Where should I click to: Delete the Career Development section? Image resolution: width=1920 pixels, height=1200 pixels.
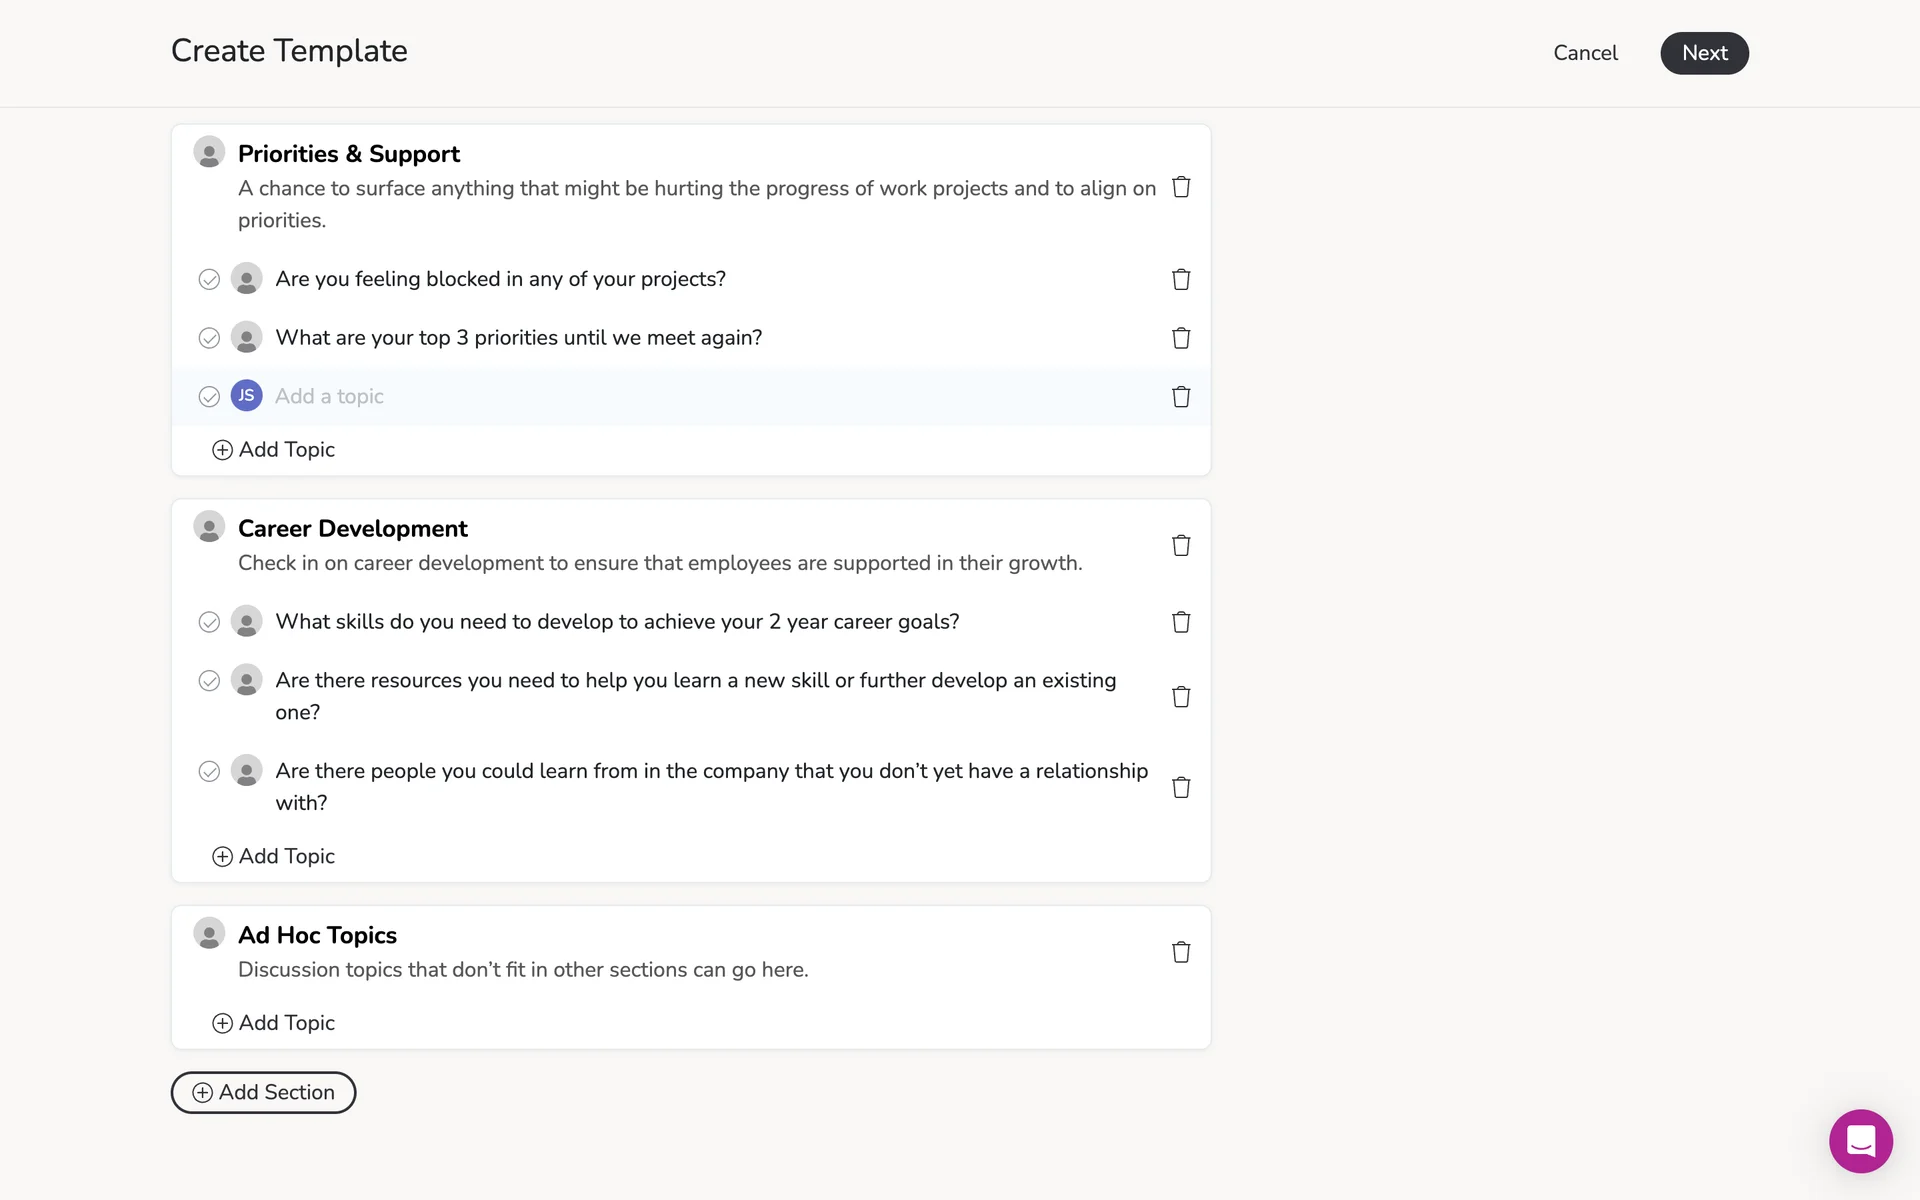click(x=1181, y=545)
